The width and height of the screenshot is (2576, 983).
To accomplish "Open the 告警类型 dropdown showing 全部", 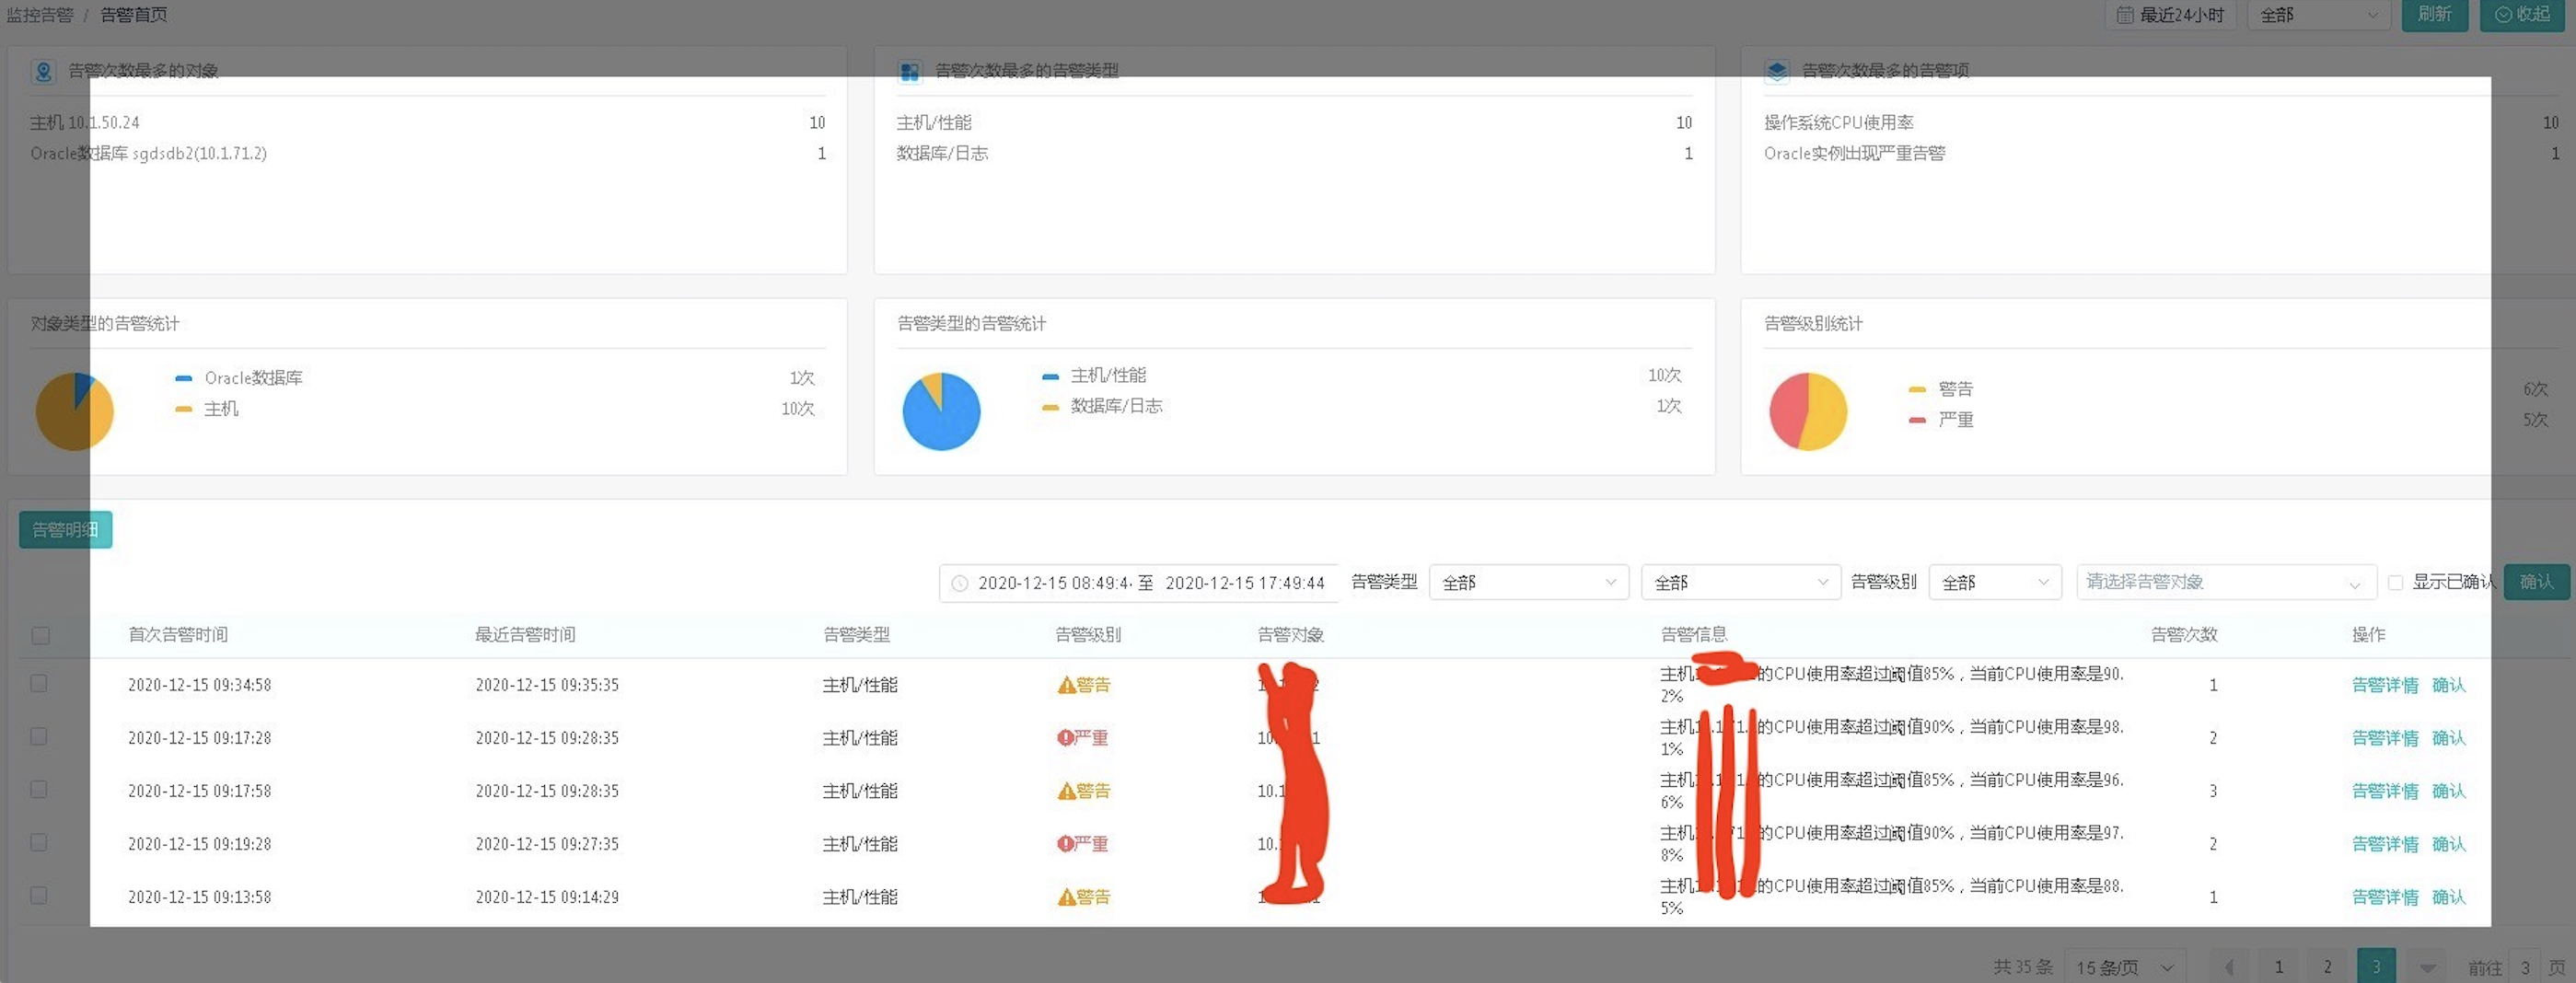I will point(1528,582).
